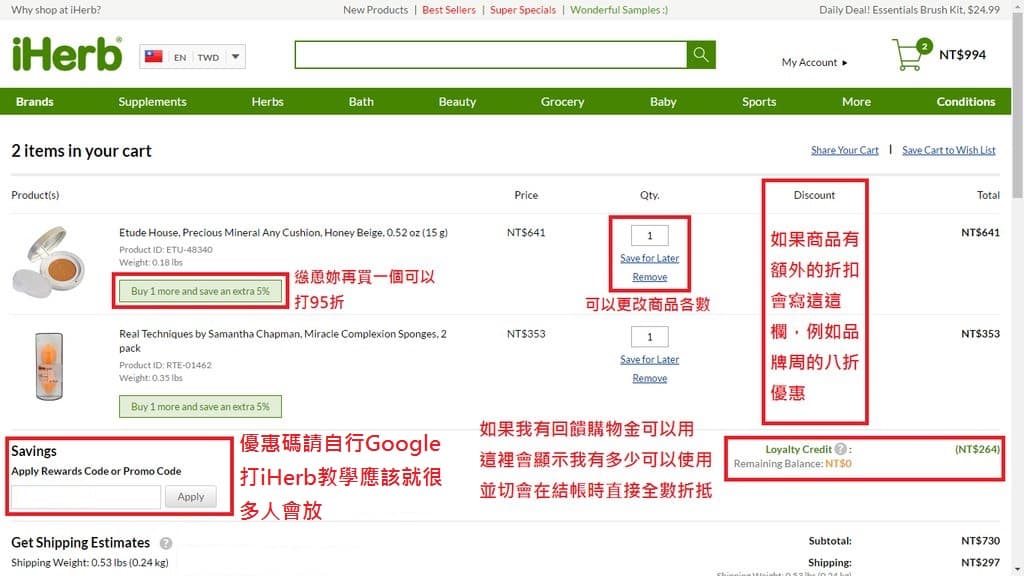Open the shopping cart icon

pos(910,55)
